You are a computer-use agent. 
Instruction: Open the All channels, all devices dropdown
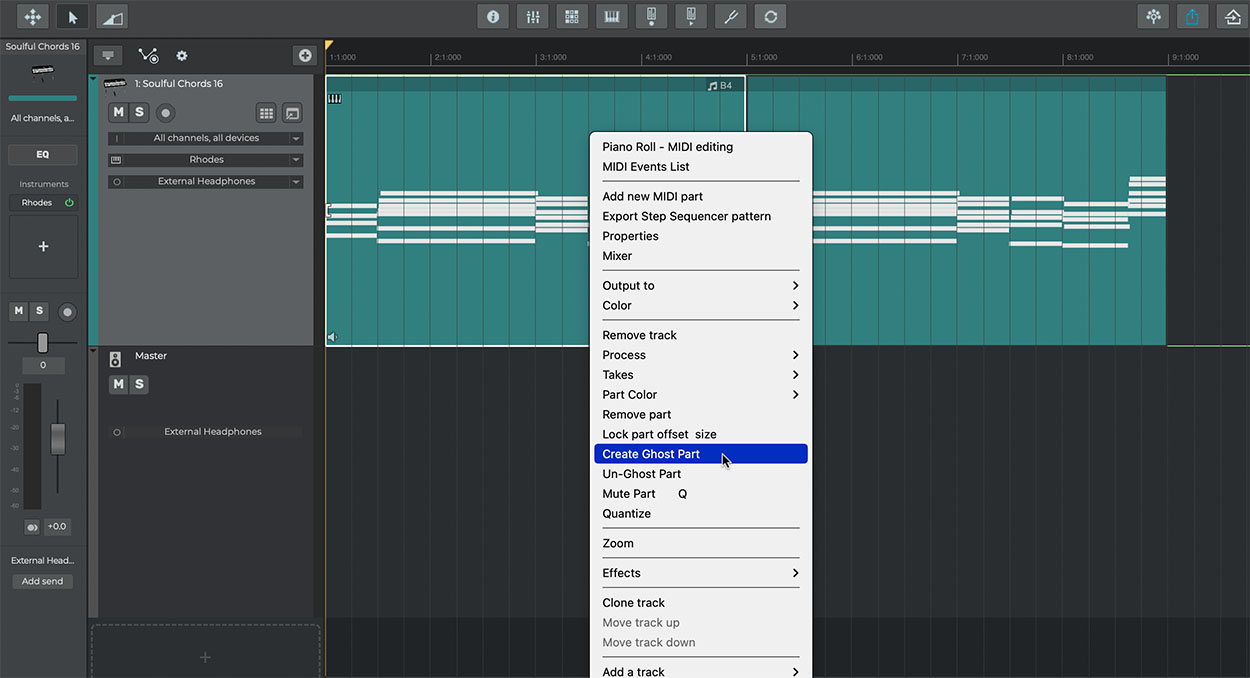[206, 138]
